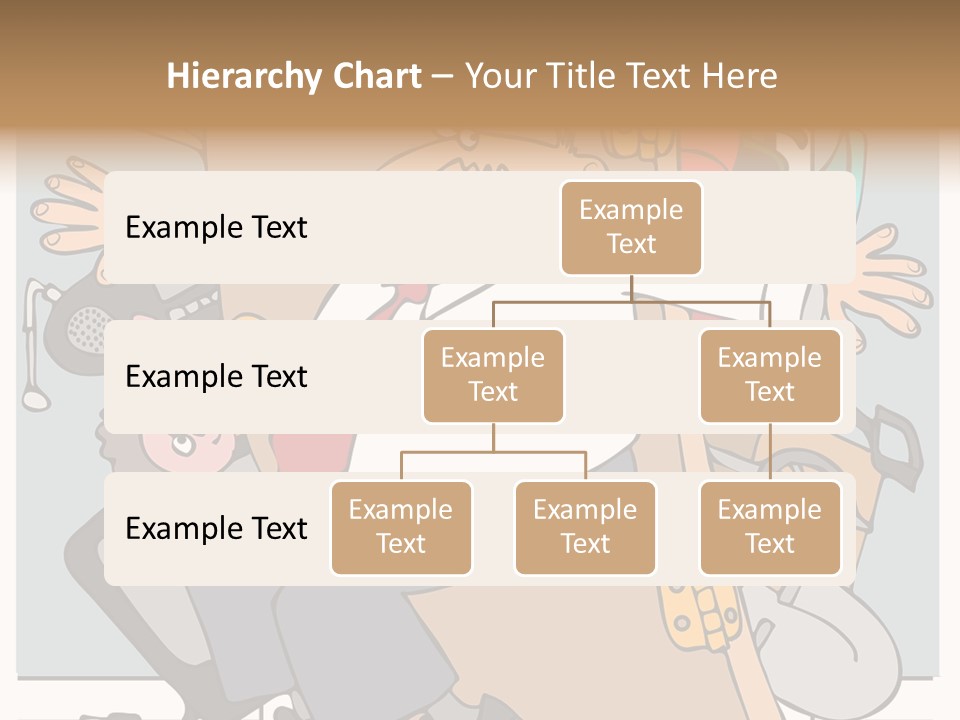Click the bold "Hierarchy Chart" words in the title
960x720 pixels.
(x=294, y=76)
